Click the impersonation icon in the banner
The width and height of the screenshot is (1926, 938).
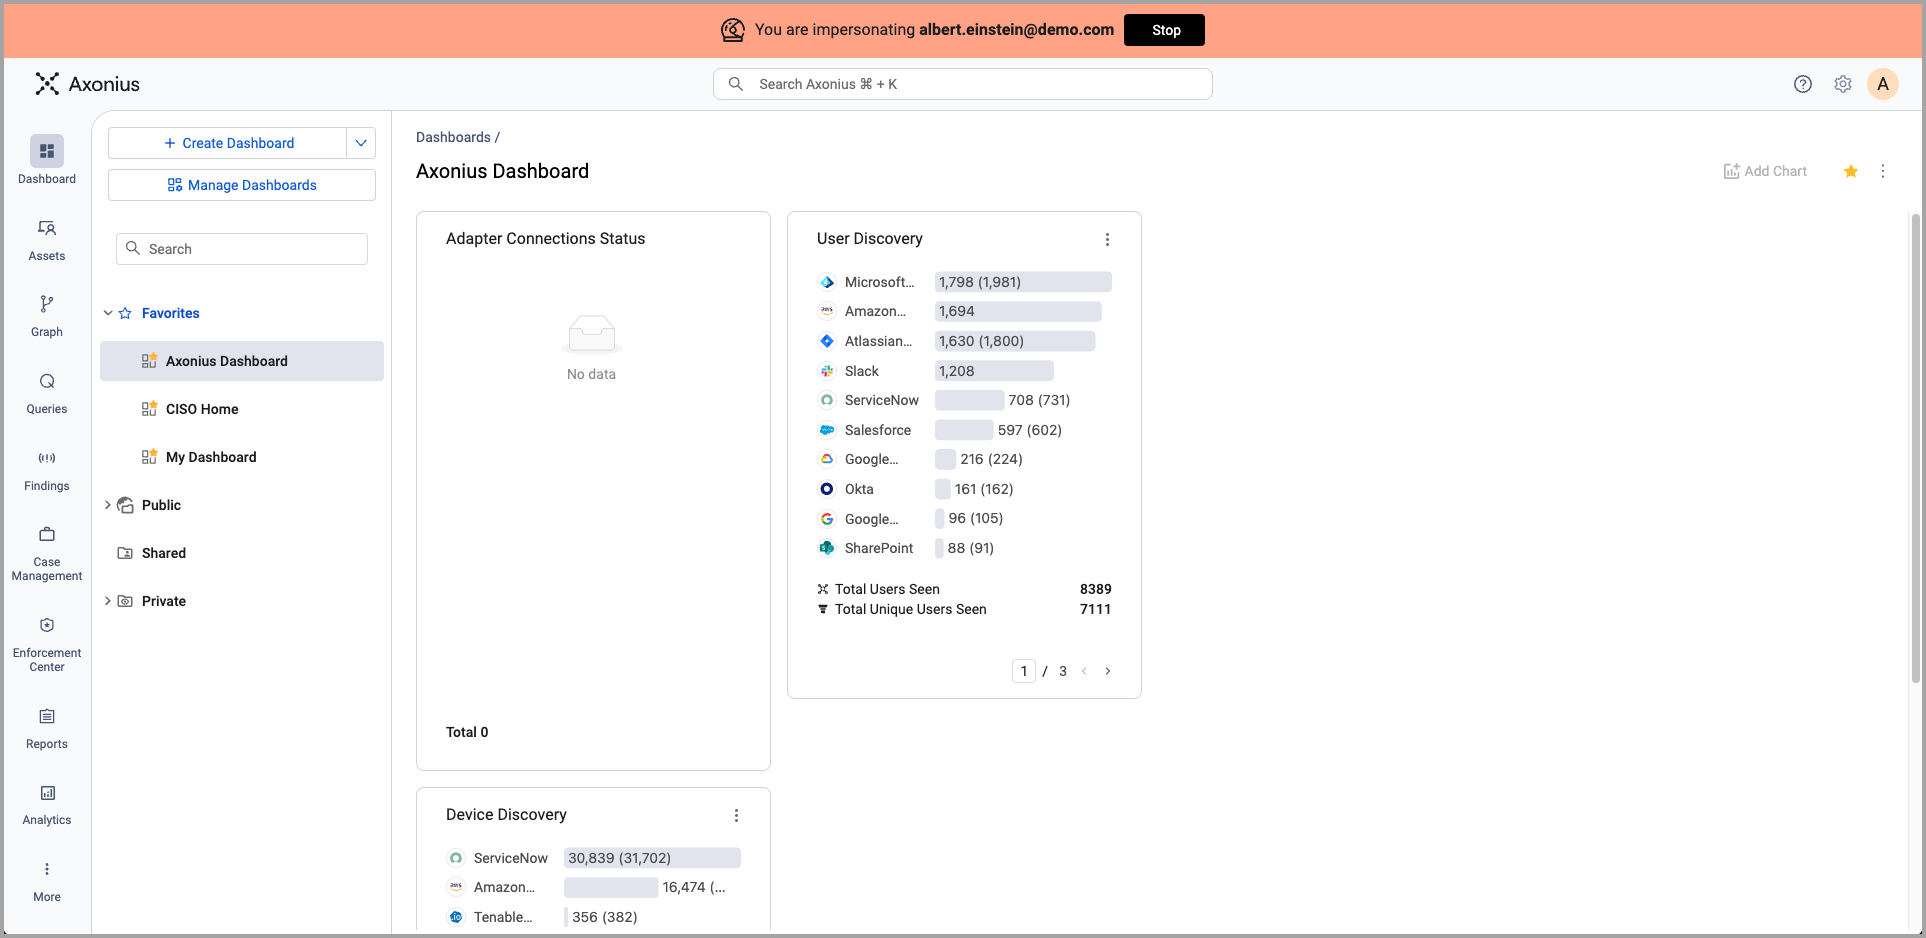[x=733, y=30]
